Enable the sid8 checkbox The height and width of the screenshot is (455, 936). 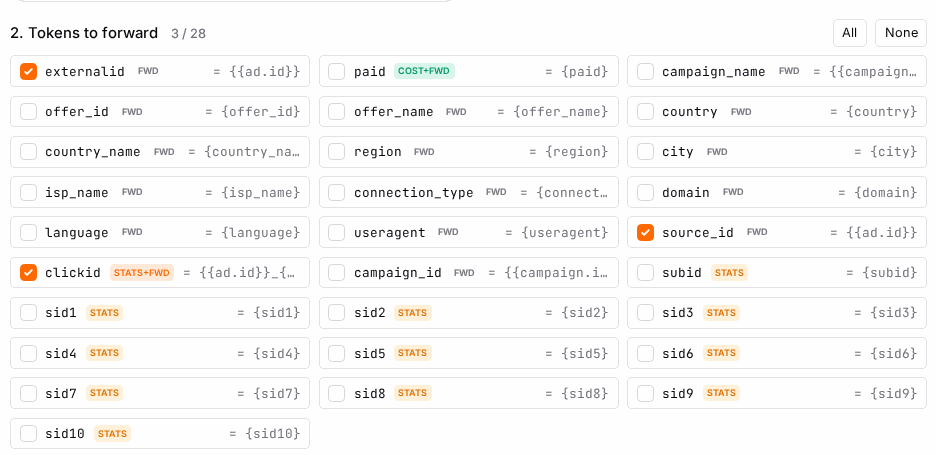pos(337,393)
